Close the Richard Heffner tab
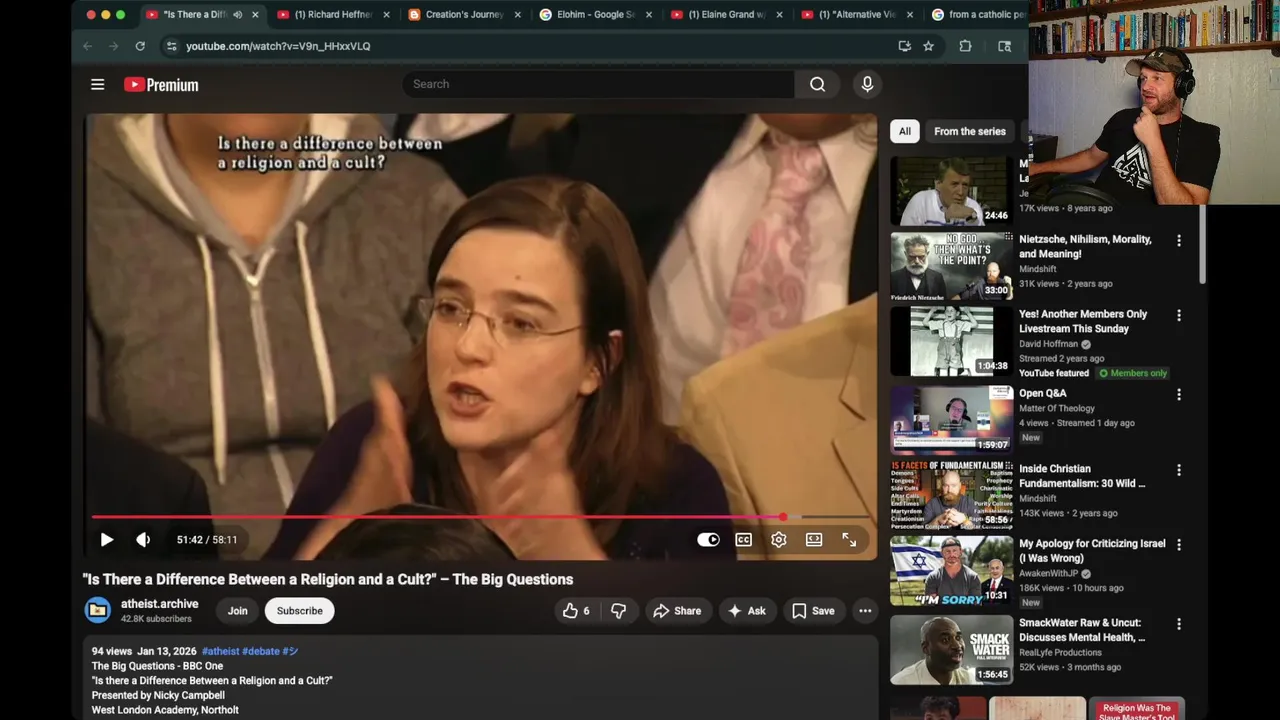The width and height of the screenshot is (1280, 720). tap(386, 15)
